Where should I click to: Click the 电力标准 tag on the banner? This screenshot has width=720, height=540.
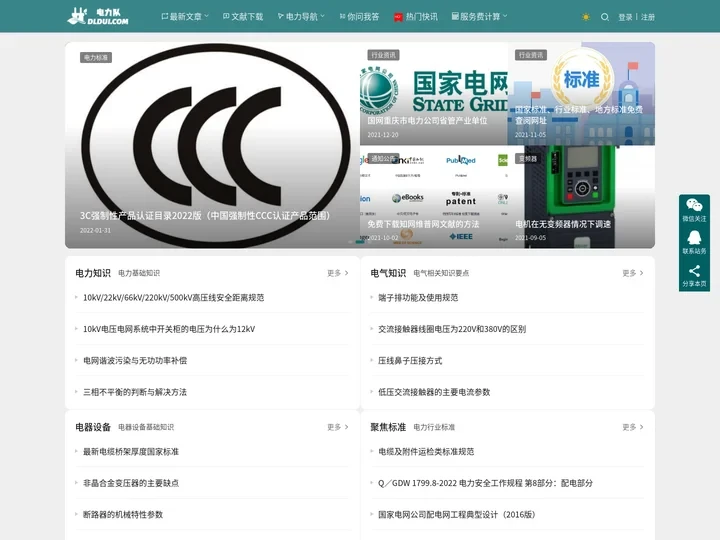click(96, 57)
